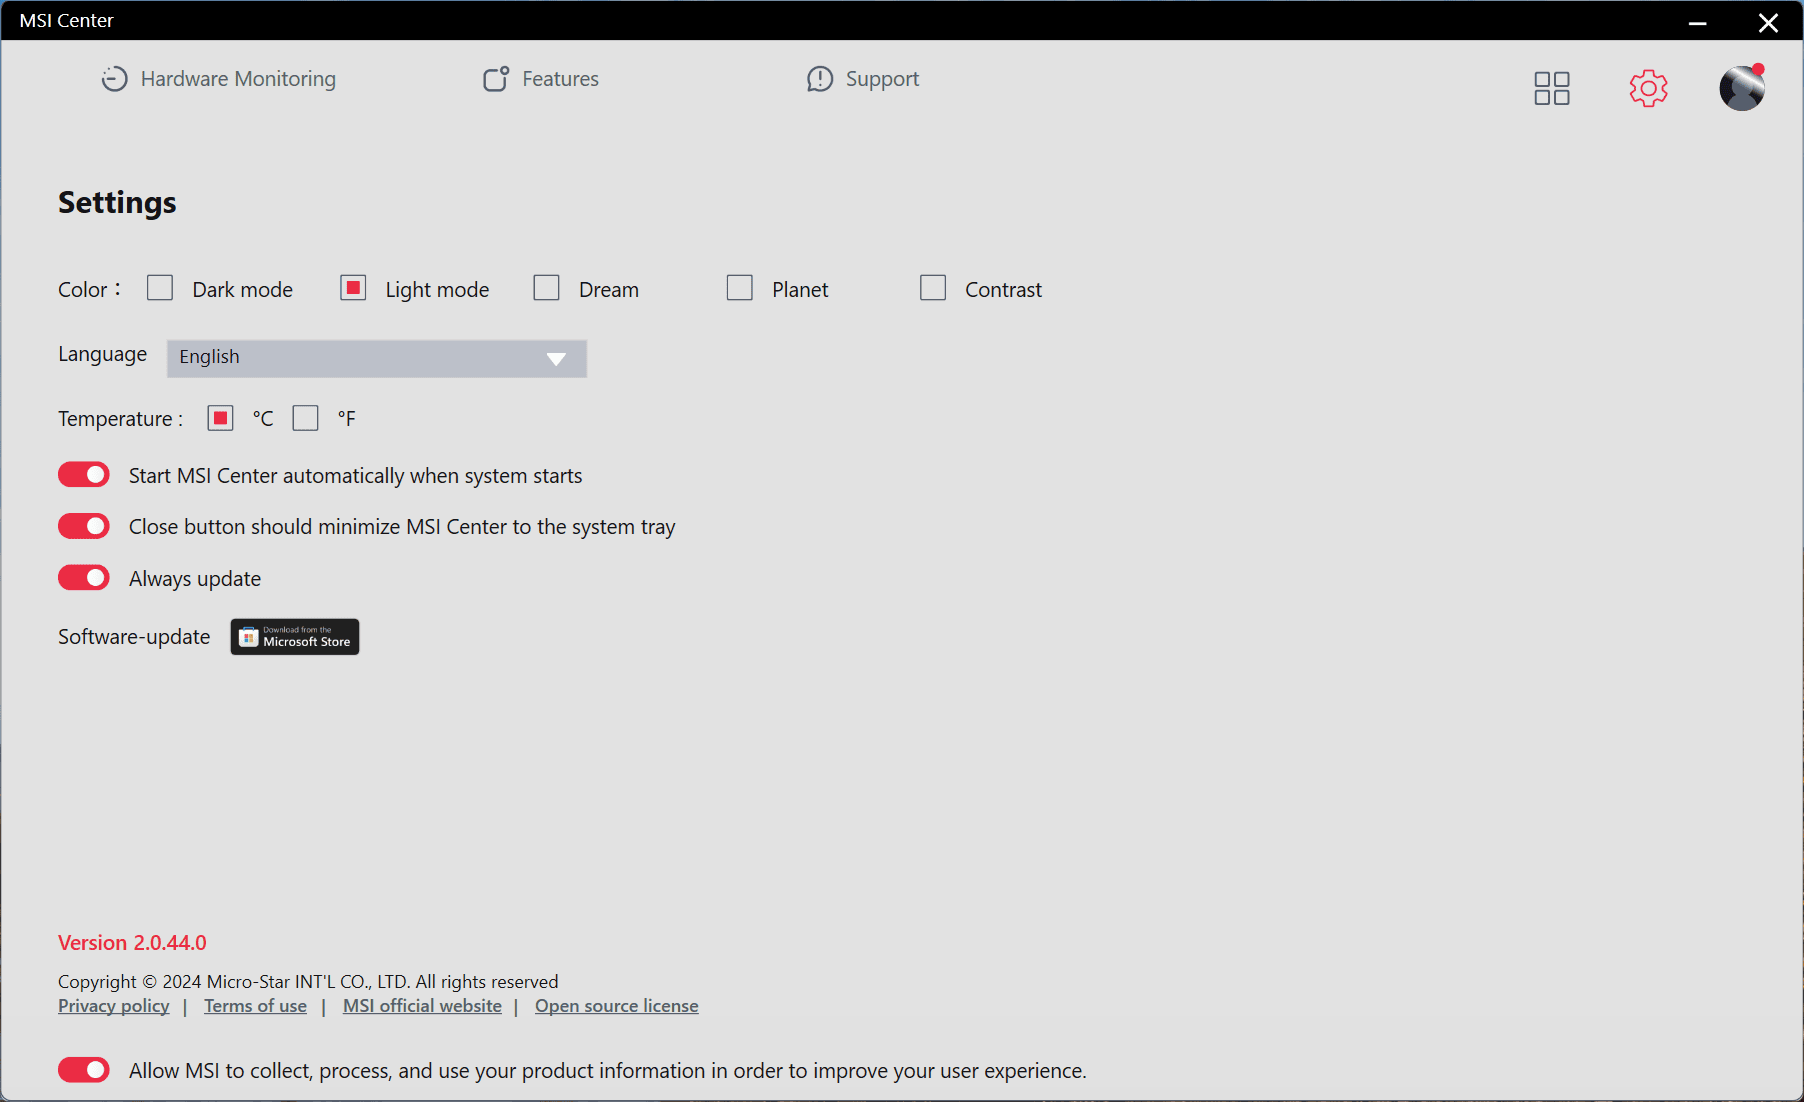Click the red settings gear icon
This screenshot has width=1804, height=1102.
(1648, 88)
